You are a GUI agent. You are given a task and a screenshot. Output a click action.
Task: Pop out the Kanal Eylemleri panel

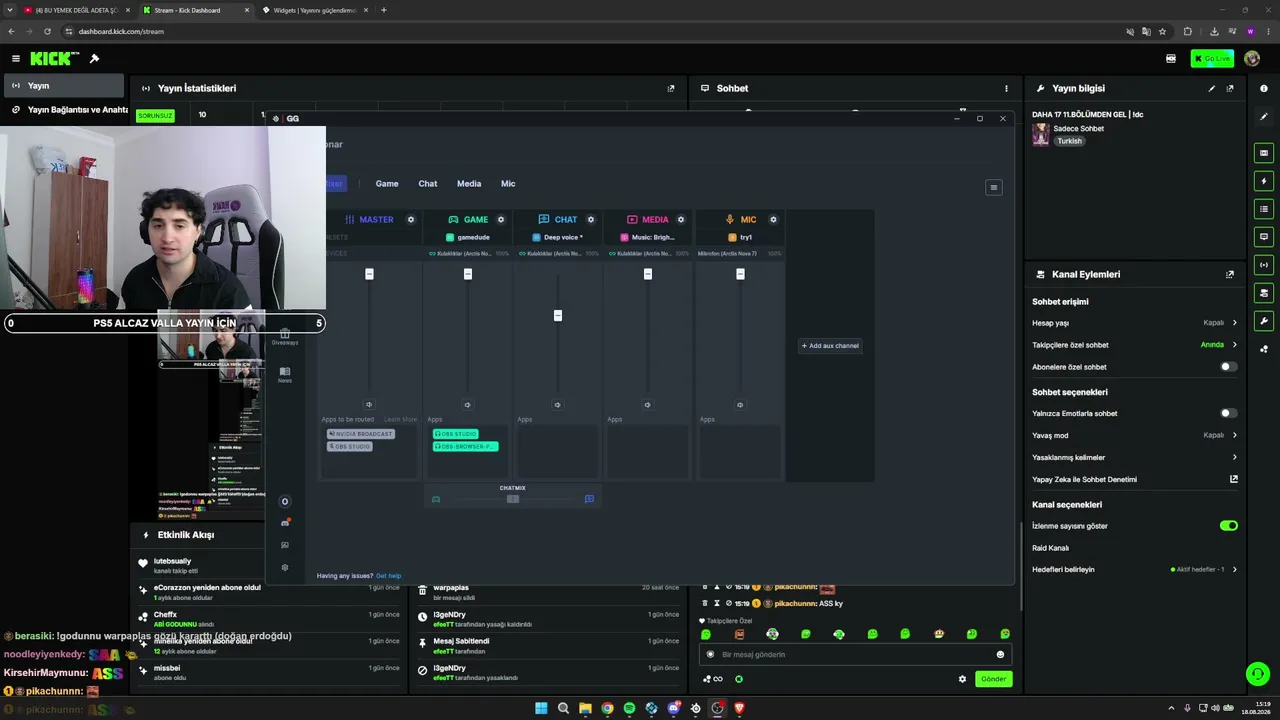[1230, 274]
